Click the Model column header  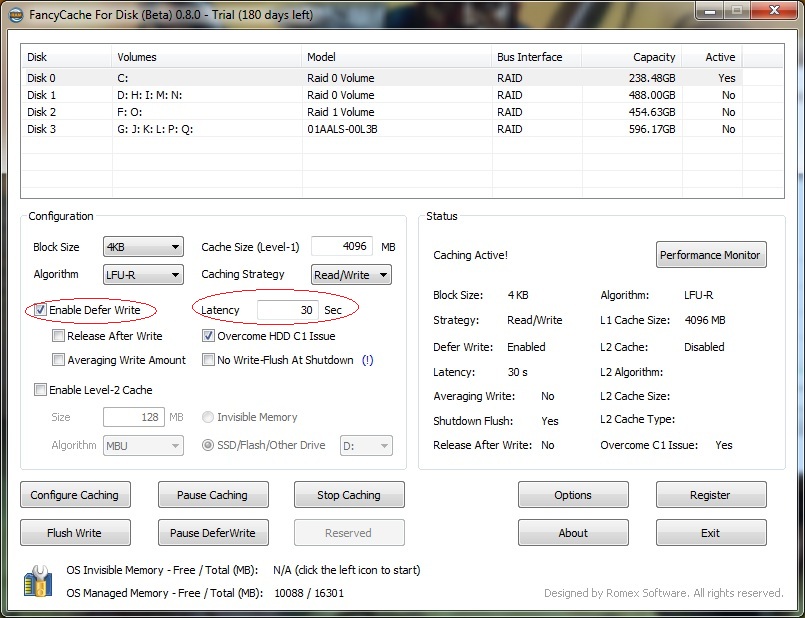396,57
